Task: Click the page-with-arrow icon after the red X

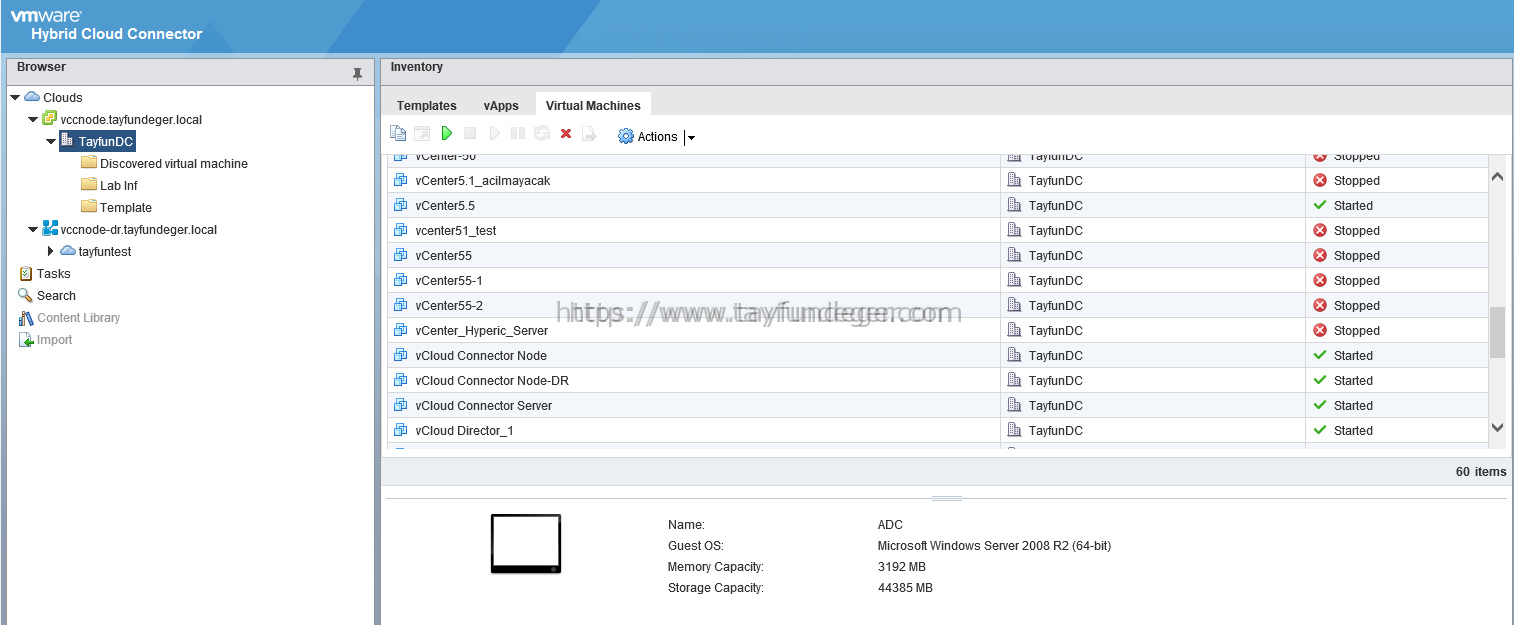Action: (x=590, y=134)
